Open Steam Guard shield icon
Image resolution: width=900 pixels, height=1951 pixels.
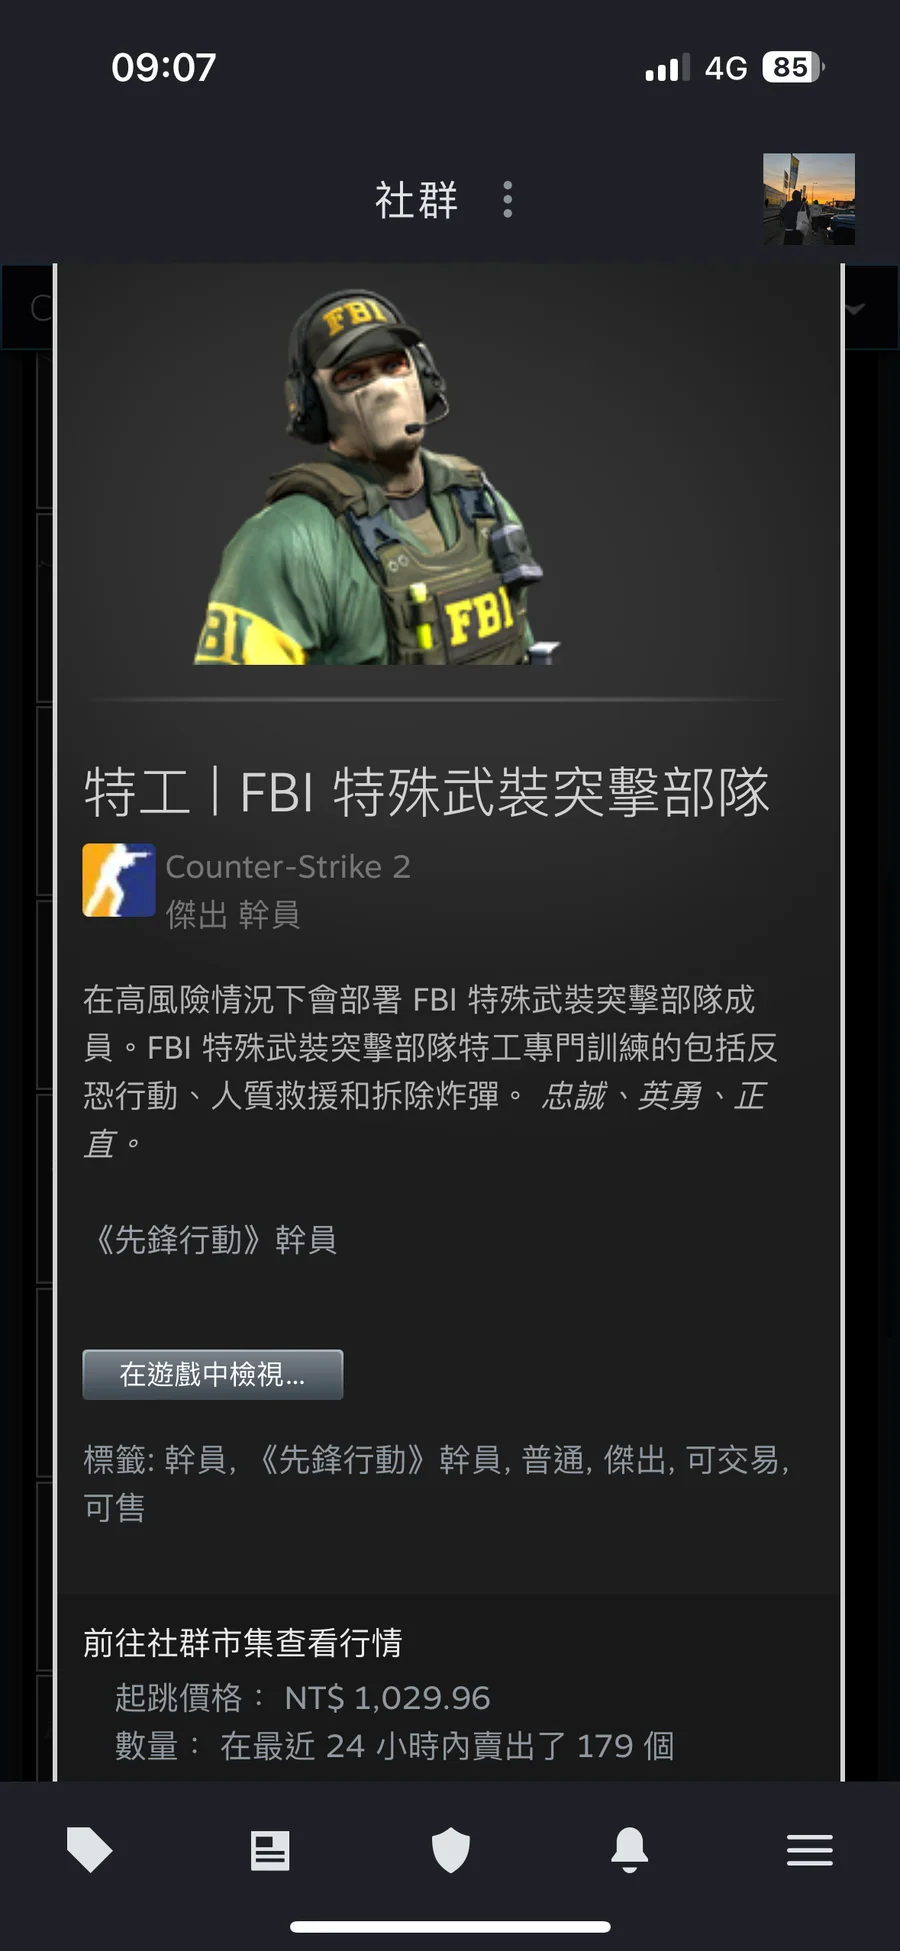(450, 1850)
